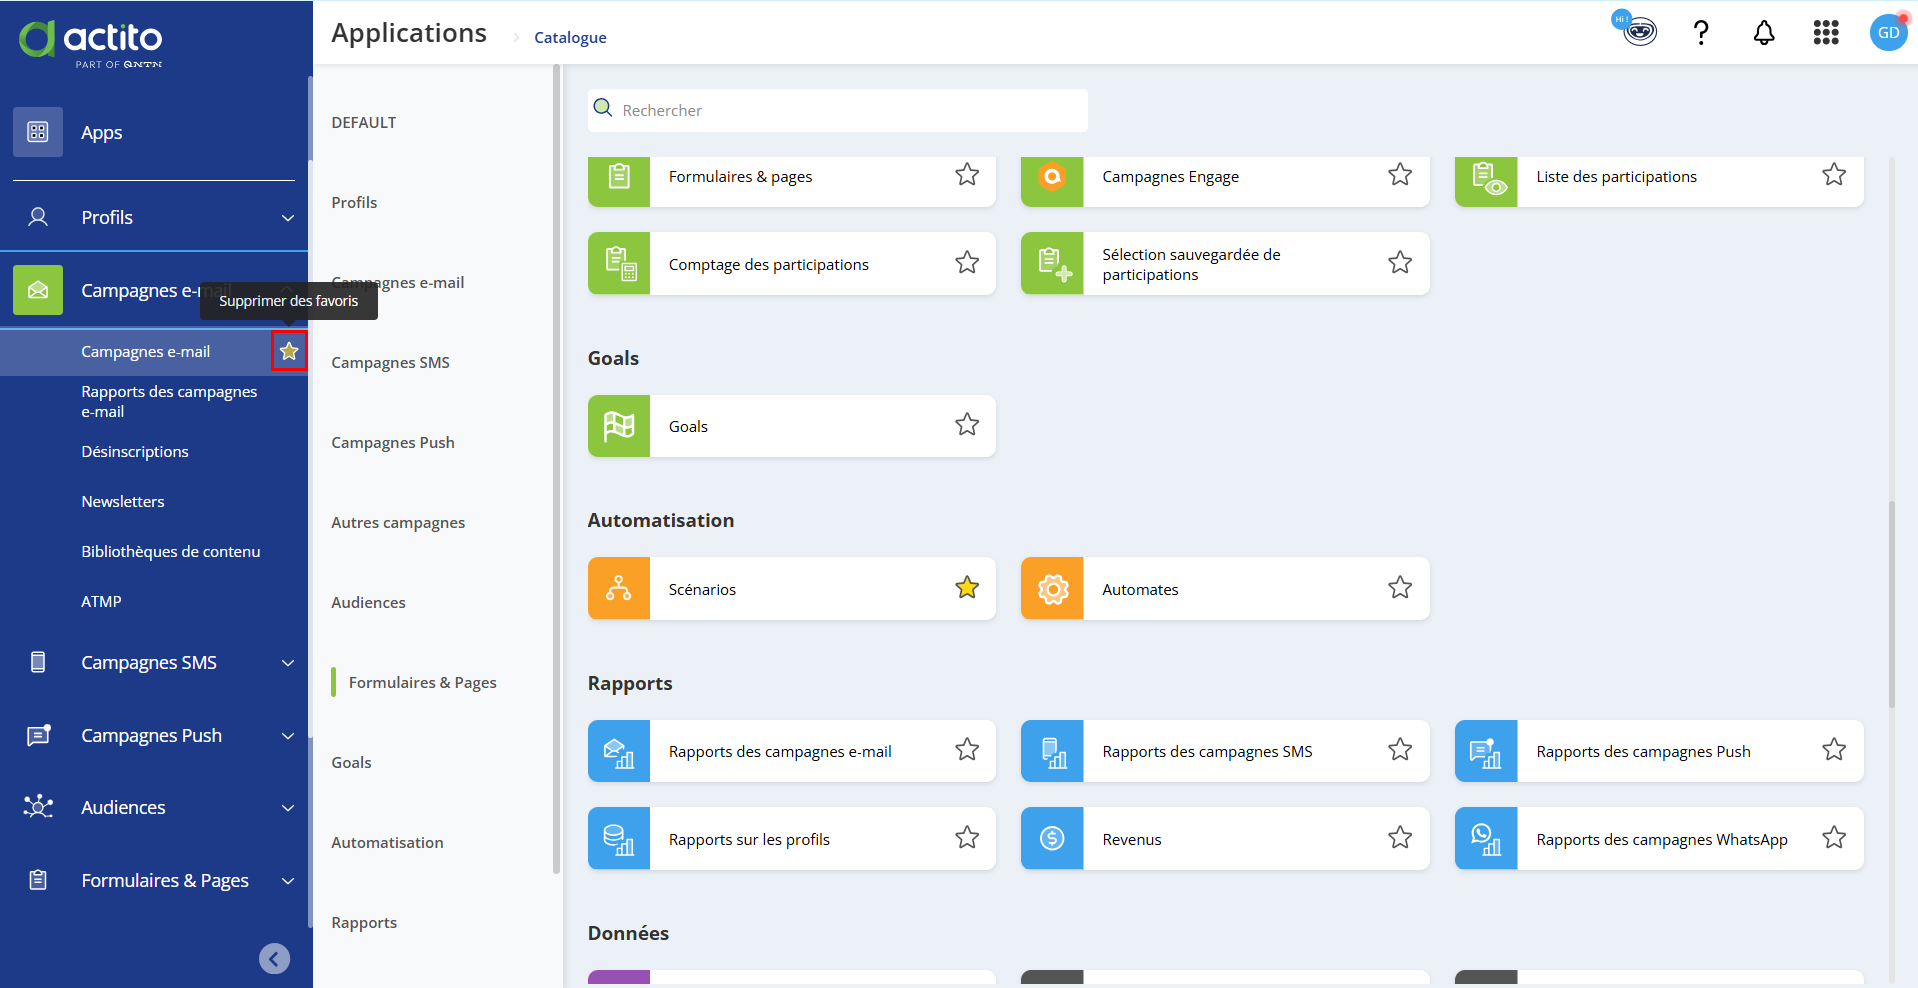Select Rapports catalogue category
Image resolution: width=1918 pixels, height=988 pixels.
(364, 922)
